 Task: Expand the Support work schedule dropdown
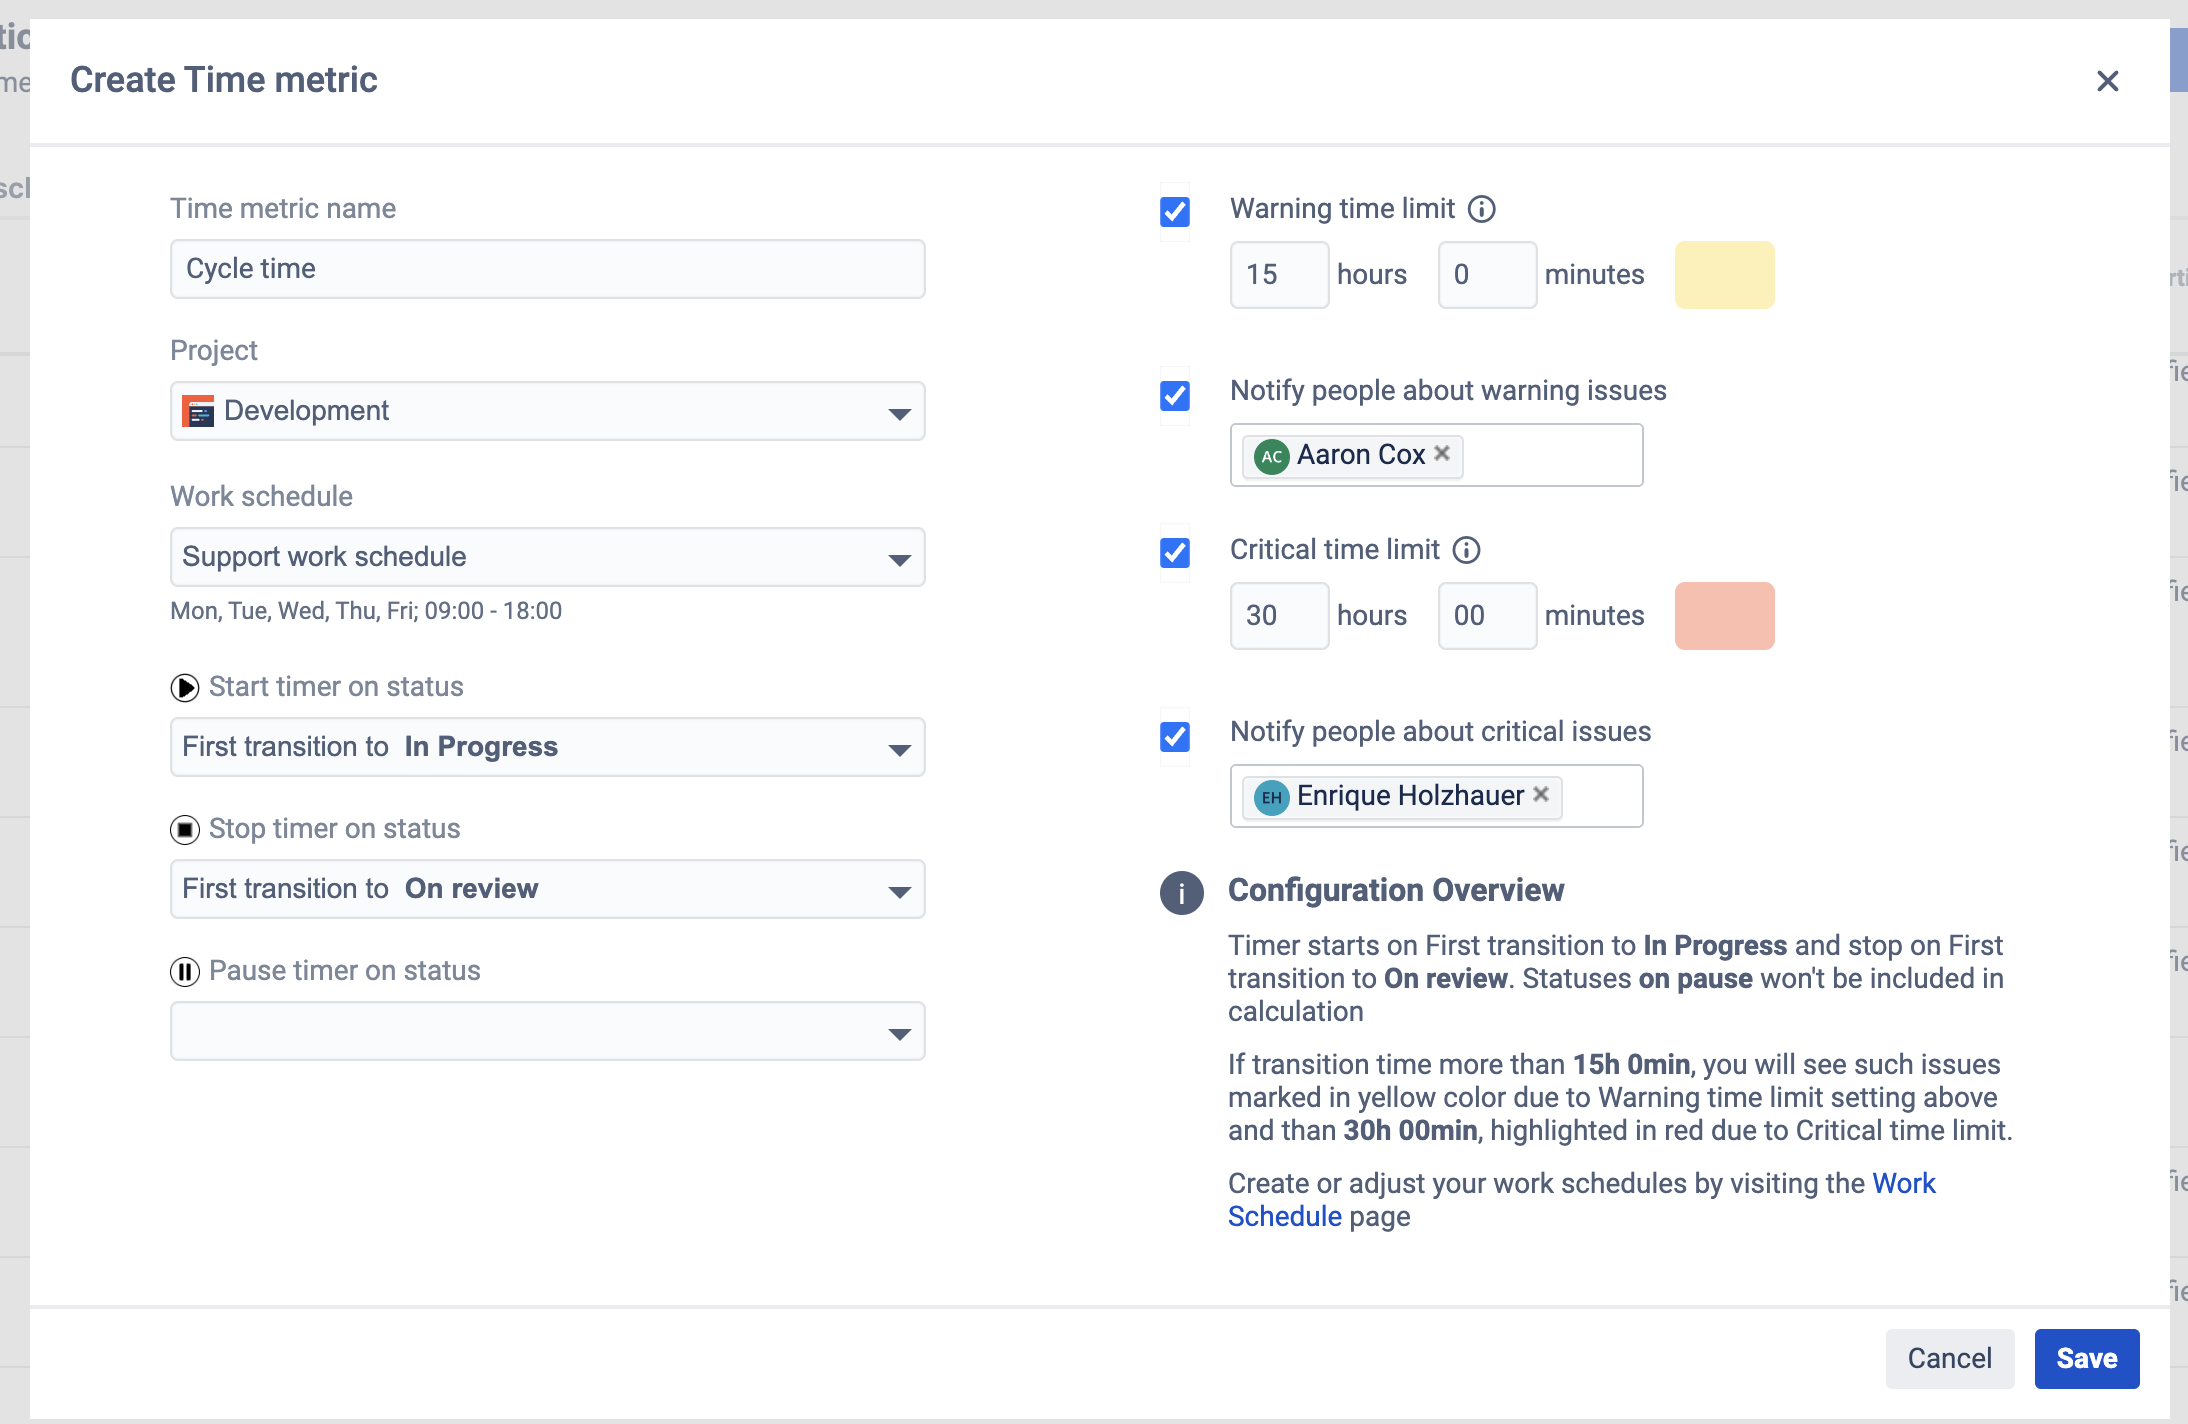(x=547, y=557)
